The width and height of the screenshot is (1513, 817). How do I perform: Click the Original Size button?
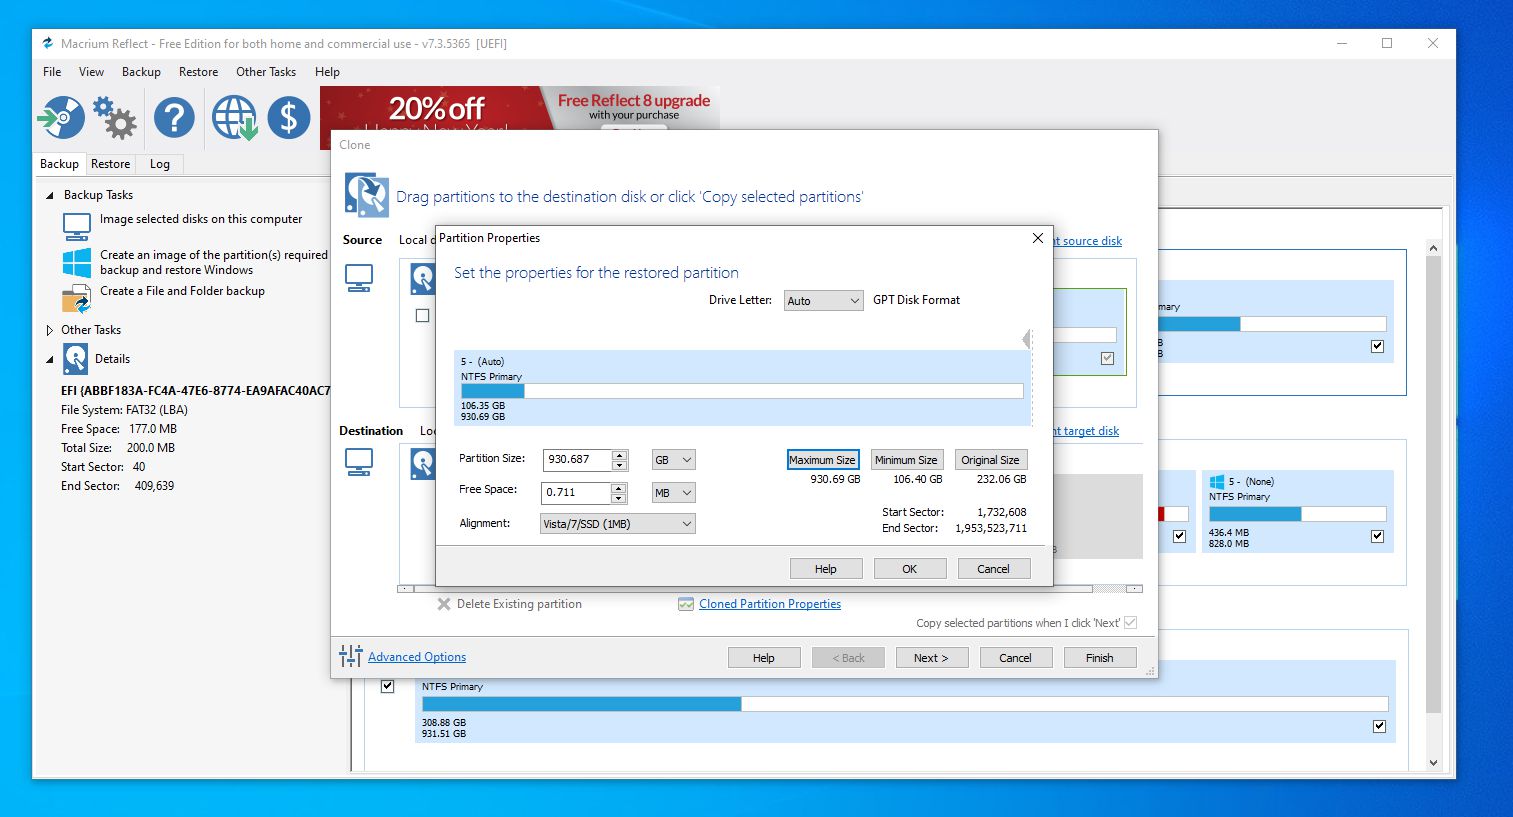click(x=990, y=460)
